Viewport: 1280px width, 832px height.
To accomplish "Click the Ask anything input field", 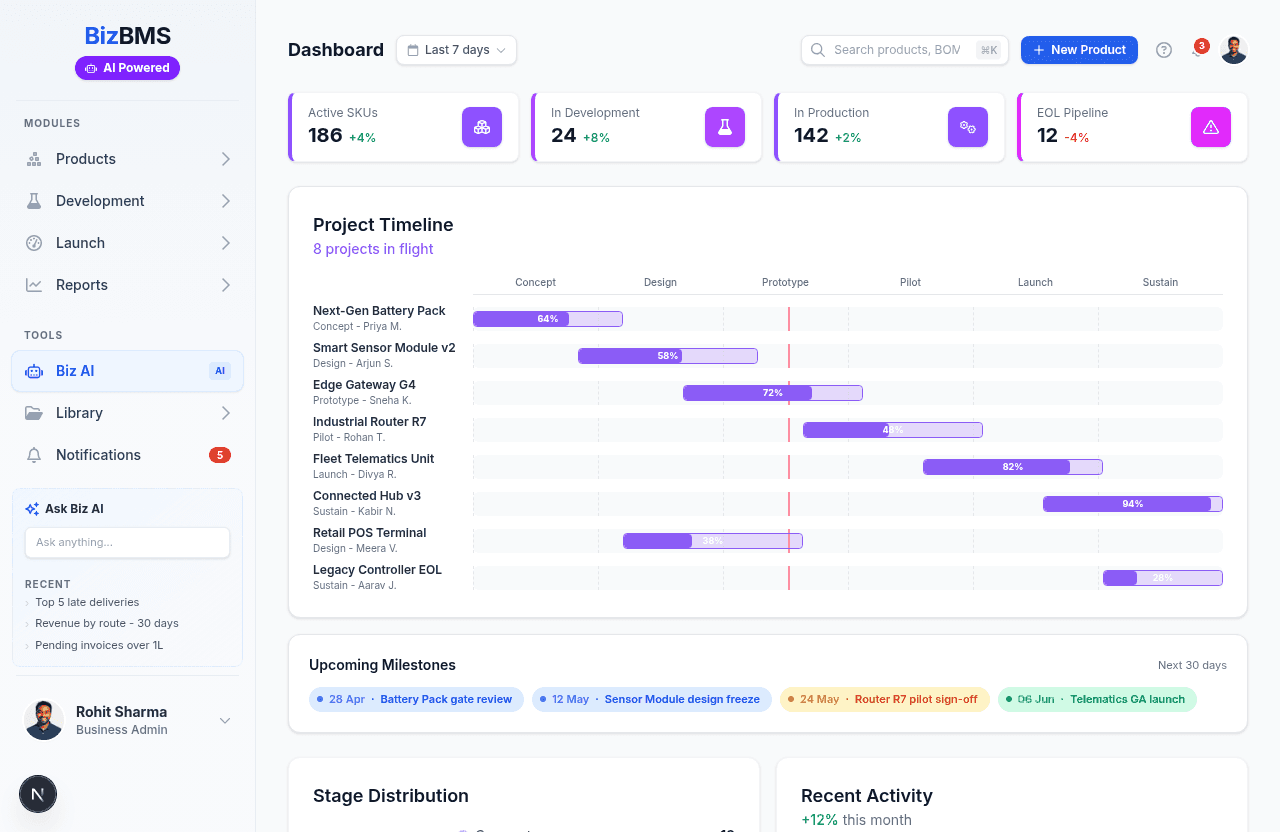I will pyautogui.click(x=127, y=542).
